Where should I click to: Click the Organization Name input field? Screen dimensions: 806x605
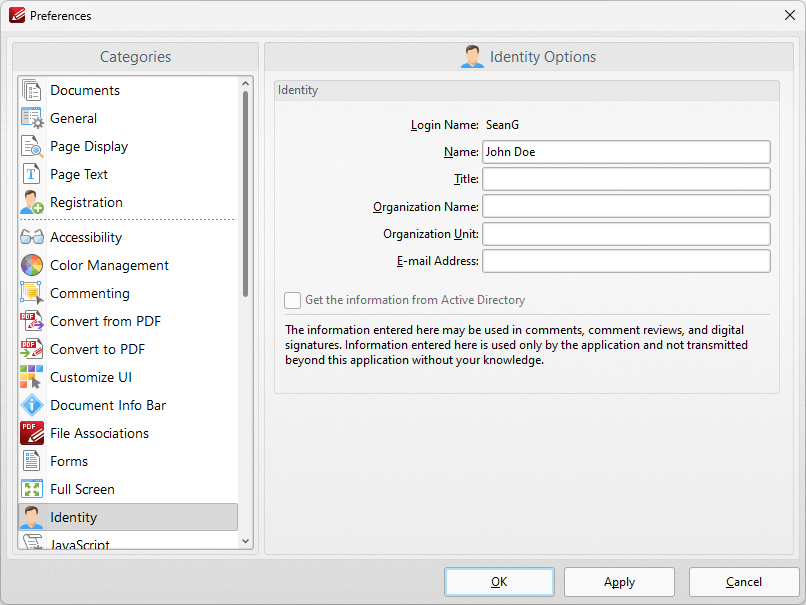click(626, 207)
